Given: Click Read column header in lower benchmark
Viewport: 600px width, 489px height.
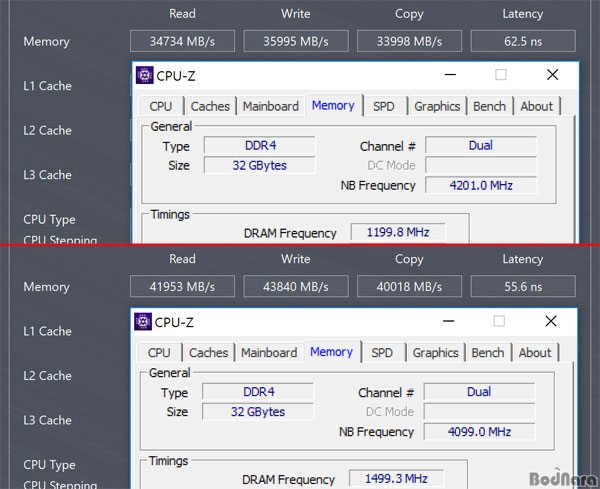Looking at the screenshot, I should tap(182, 259).
